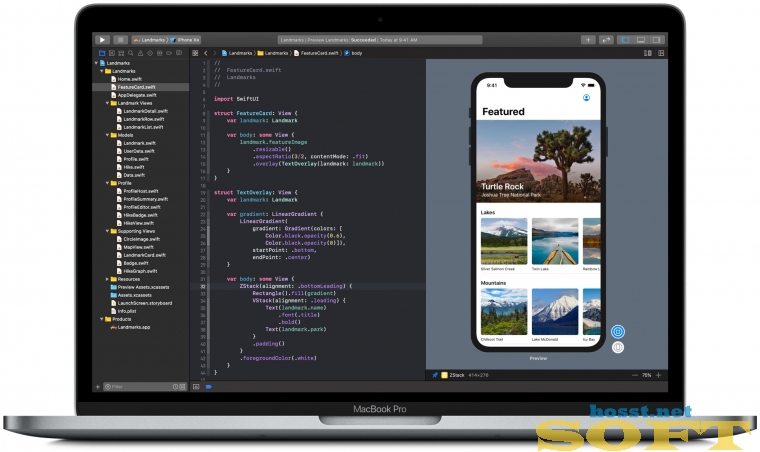Screen dimensions: 760x452
Task: Toggle the inspector panel visibility
Action: click(x=656, y=40)
